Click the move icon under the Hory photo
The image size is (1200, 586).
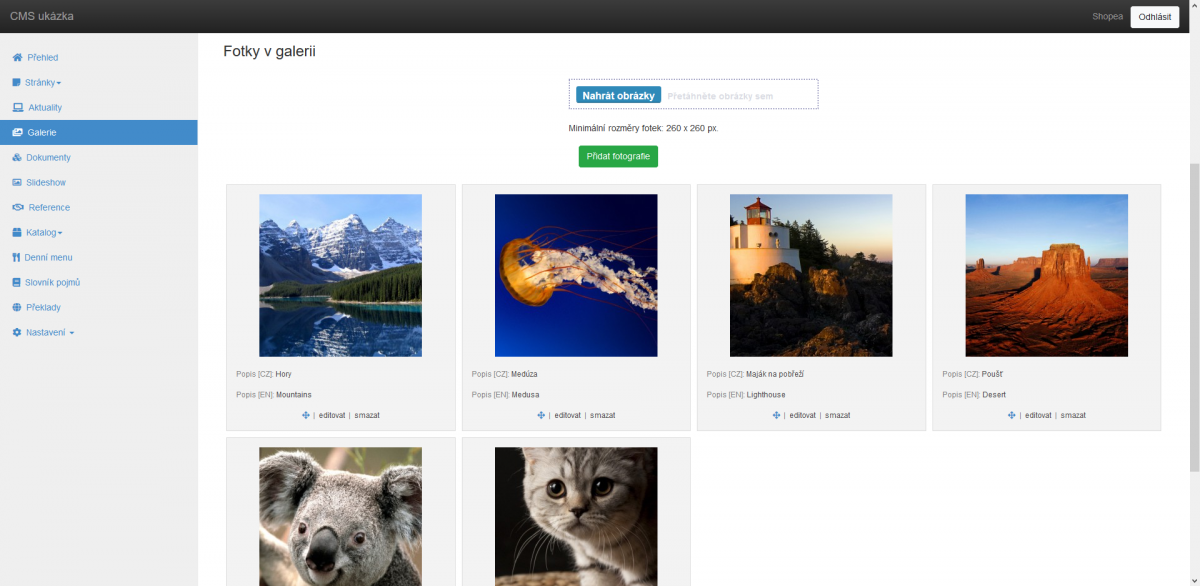click(306, 415)
